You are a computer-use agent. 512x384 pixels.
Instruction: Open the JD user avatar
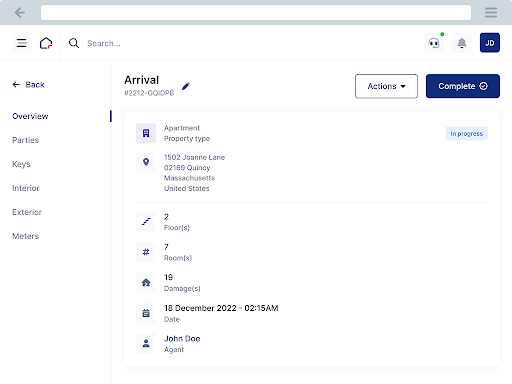pyautogui.click(x=490, y=43)
